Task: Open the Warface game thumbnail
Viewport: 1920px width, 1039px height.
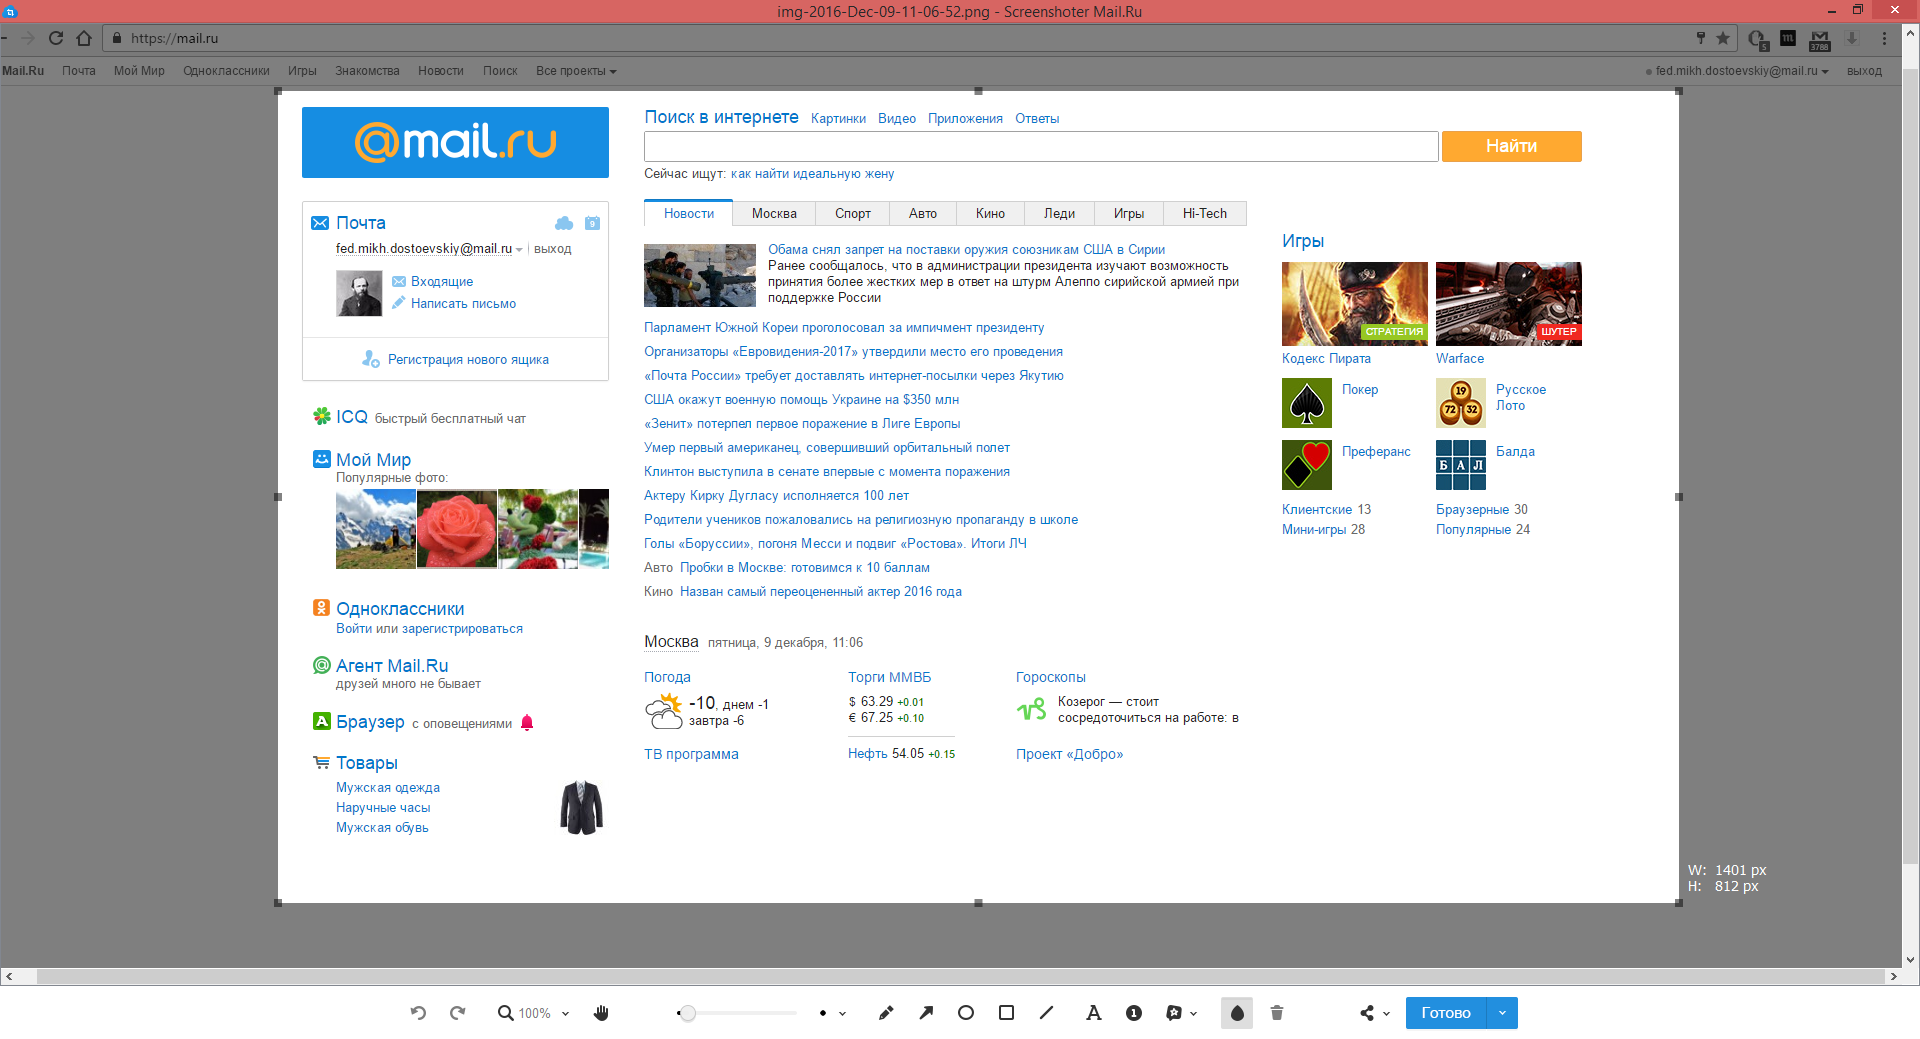Action: 1509,304
